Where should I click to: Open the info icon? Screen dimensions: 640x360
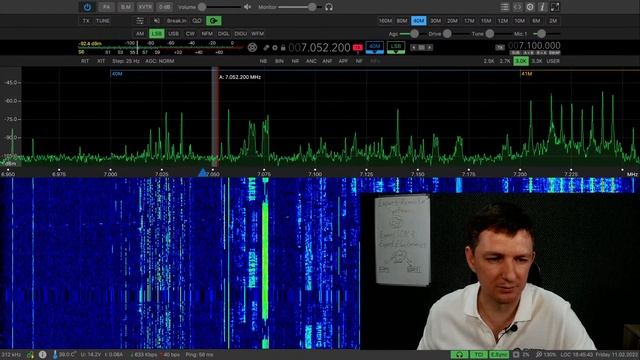tap(542, 7)
